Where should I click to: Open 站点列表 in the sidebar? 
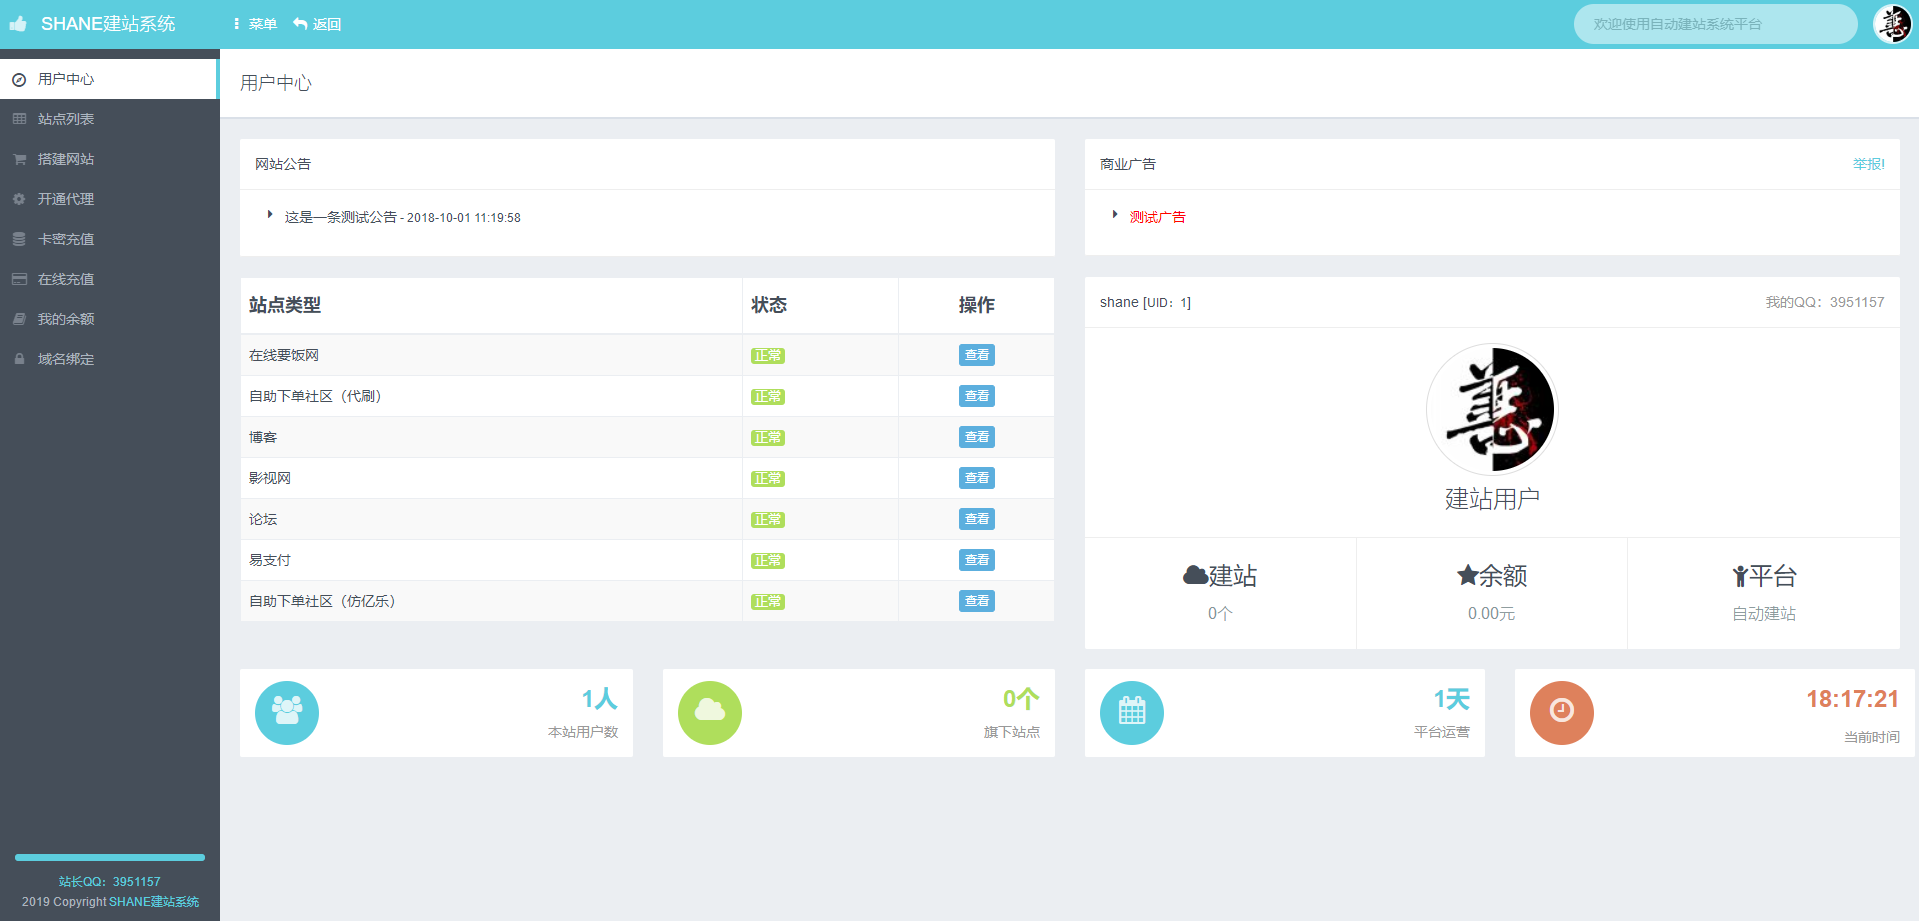pyautogui.click(x=66, y=119)
